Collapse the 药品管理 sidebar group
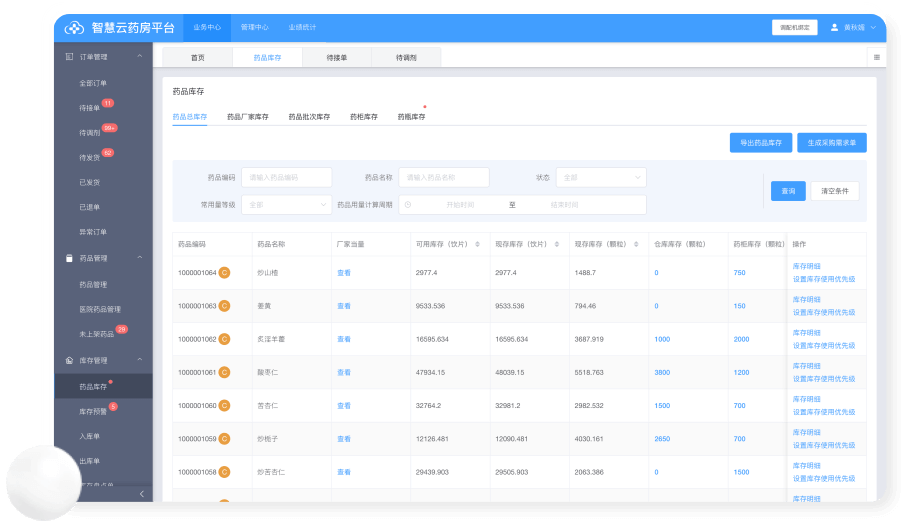This screenshot has height=529, width=907. (139, 257)
